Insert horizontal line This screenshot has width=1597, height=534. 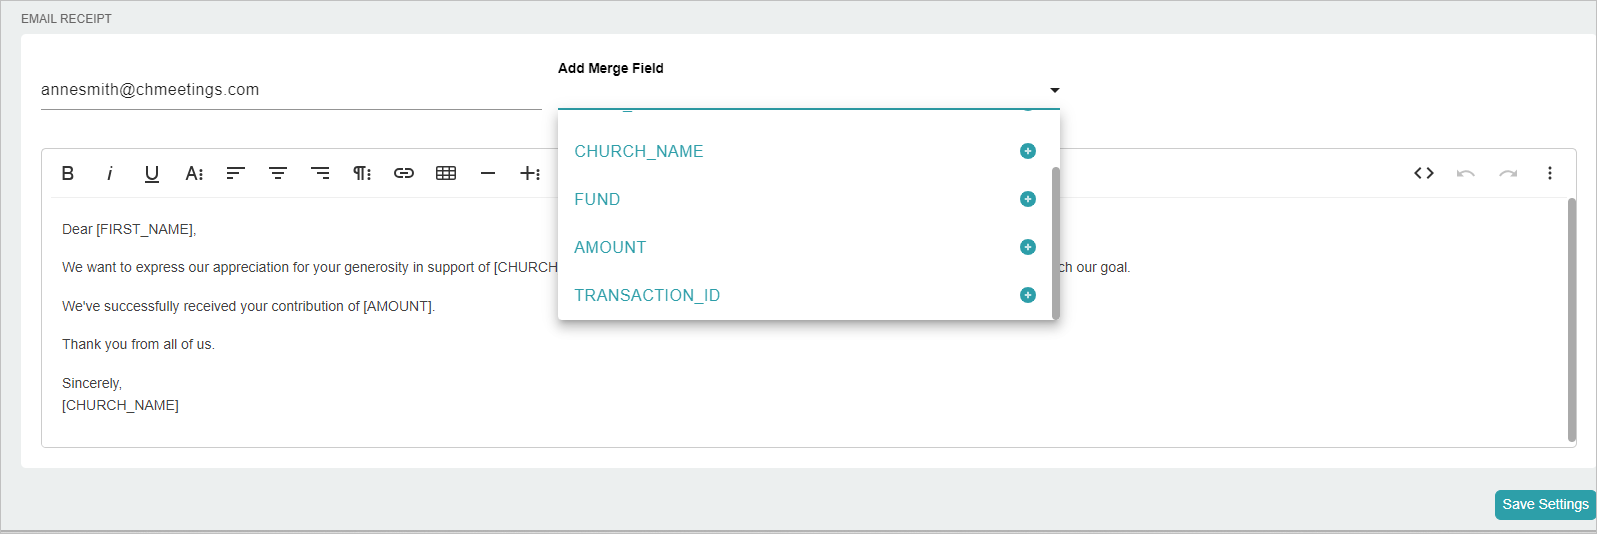pos(488,173)
